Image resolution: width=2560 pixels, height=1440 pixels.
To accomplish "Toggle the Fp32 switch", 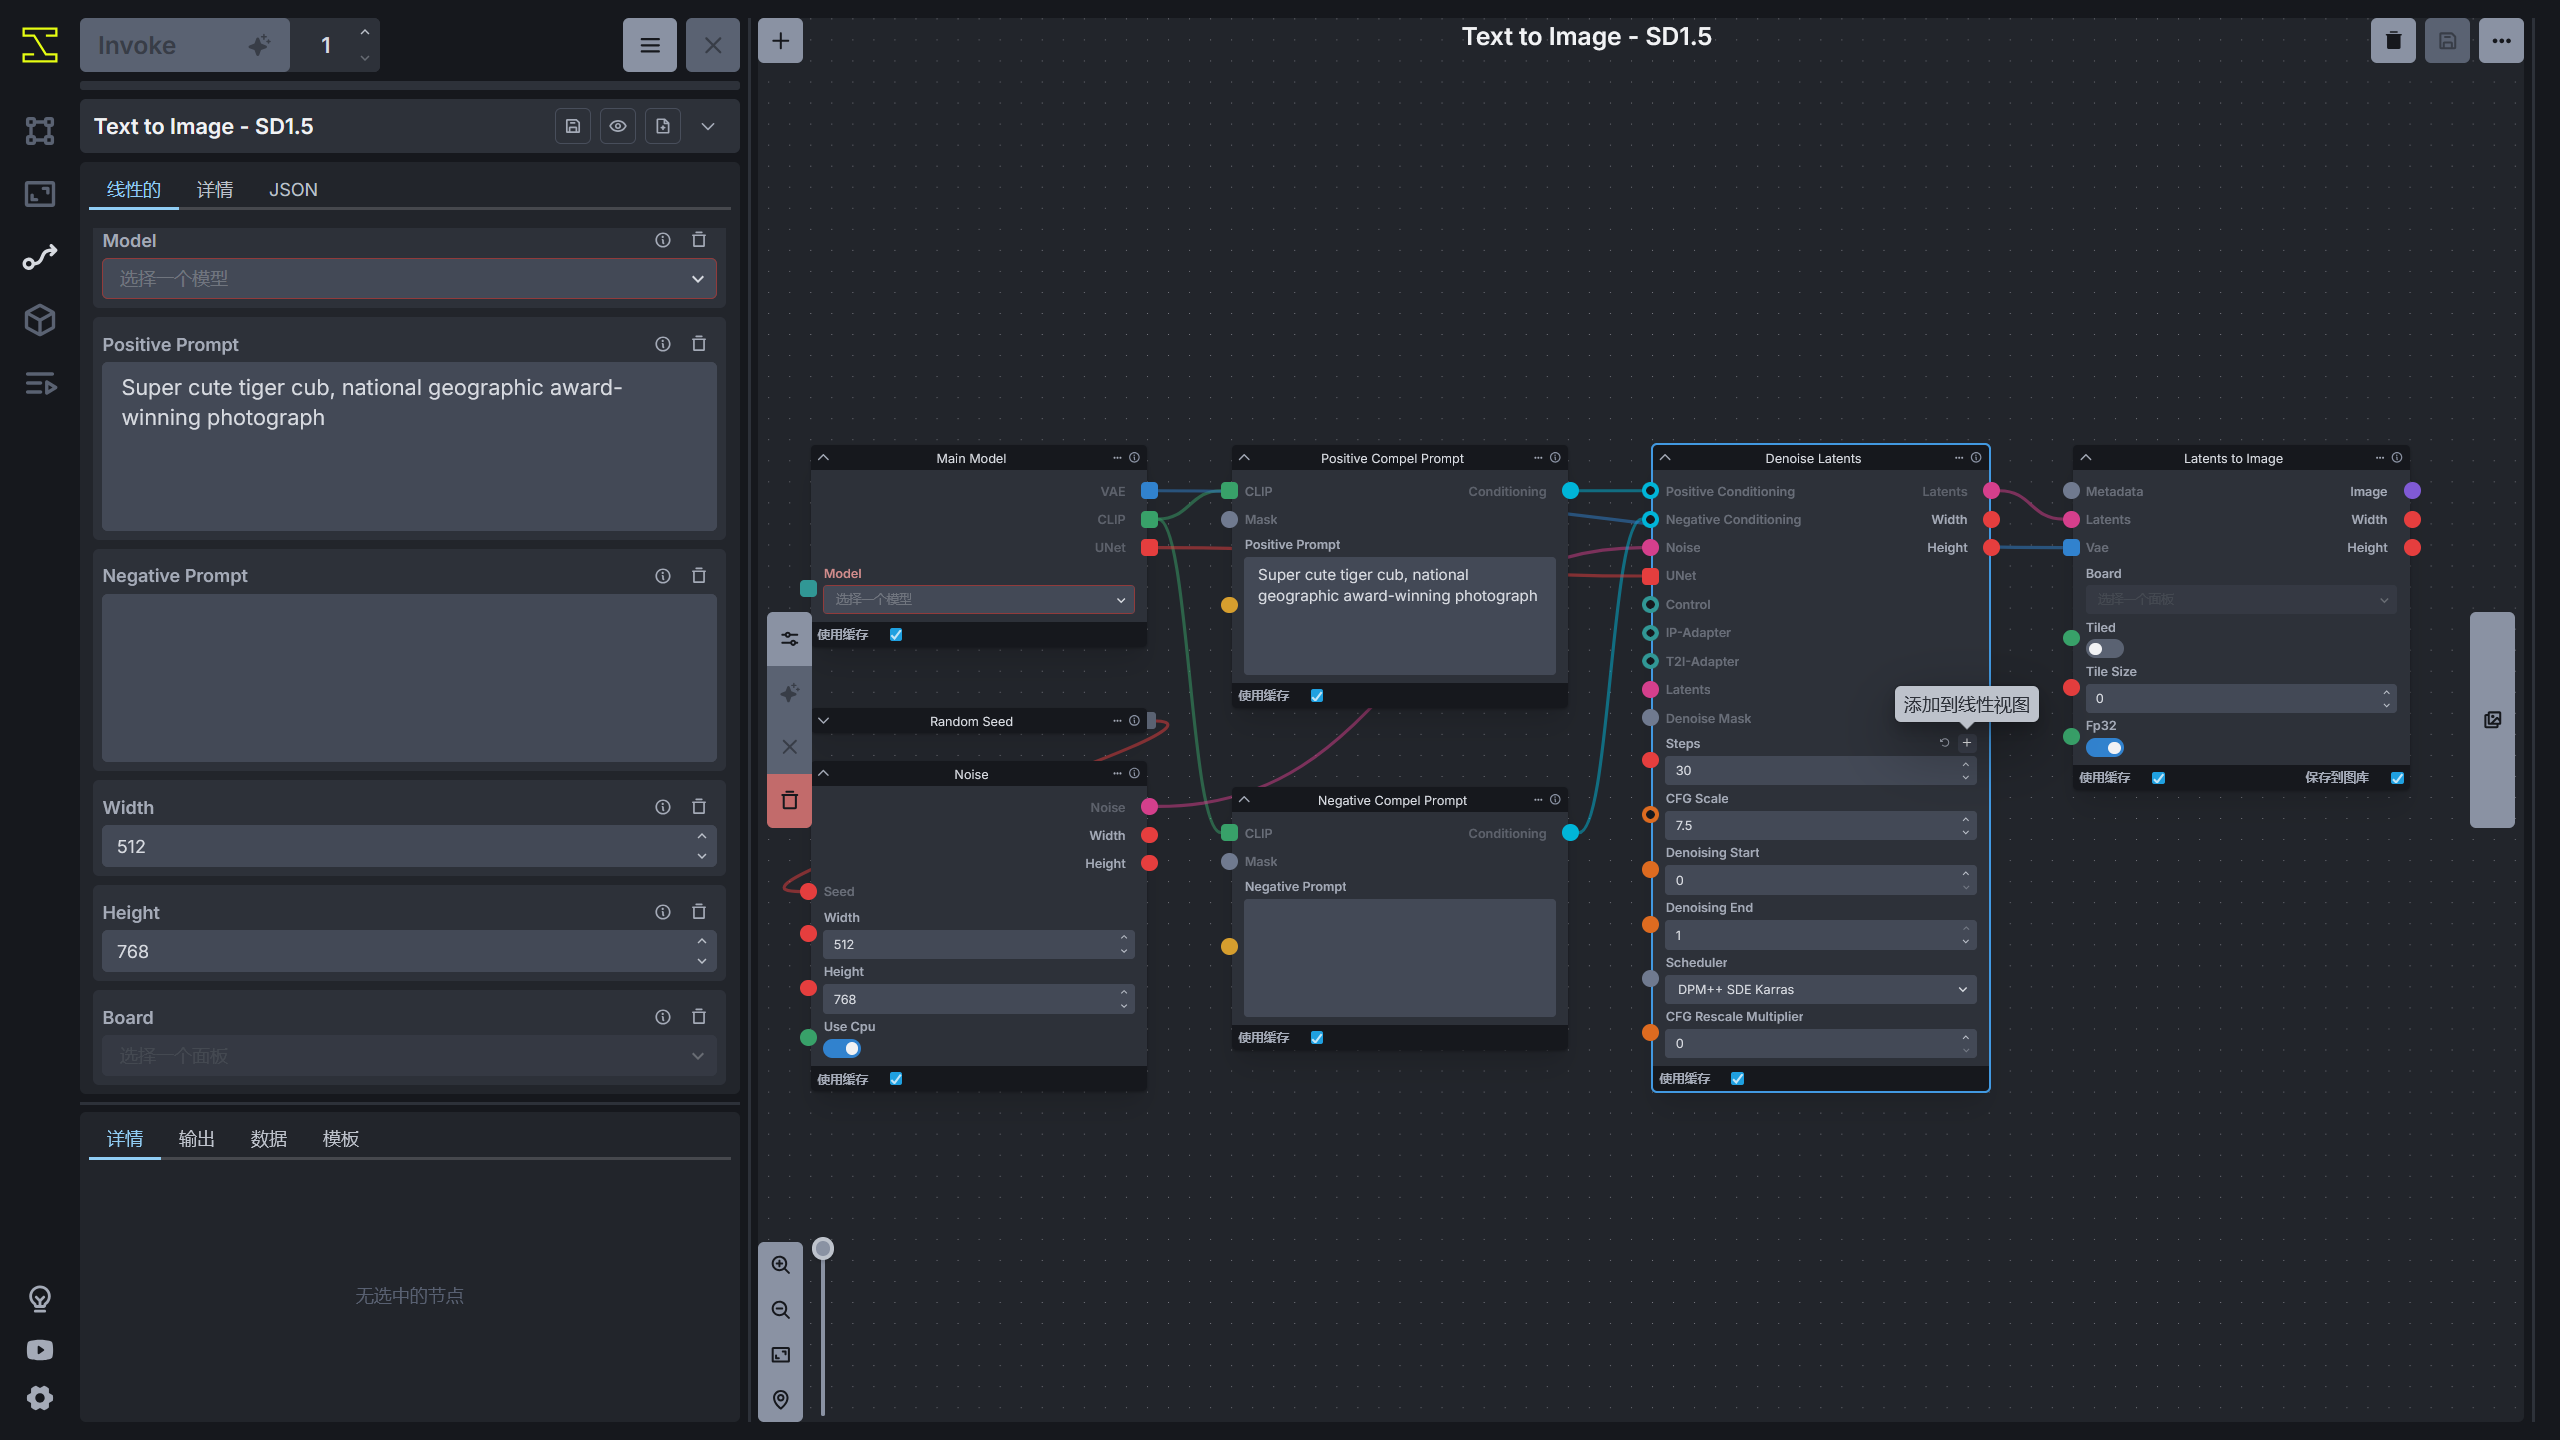I will tap(2104, 748).
